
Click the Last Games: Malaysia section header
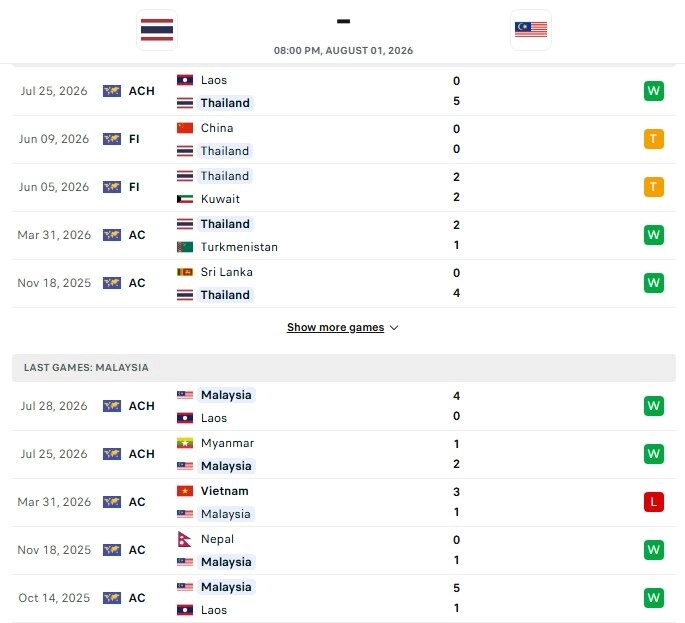pyautogui.click(x=344, y=368)
